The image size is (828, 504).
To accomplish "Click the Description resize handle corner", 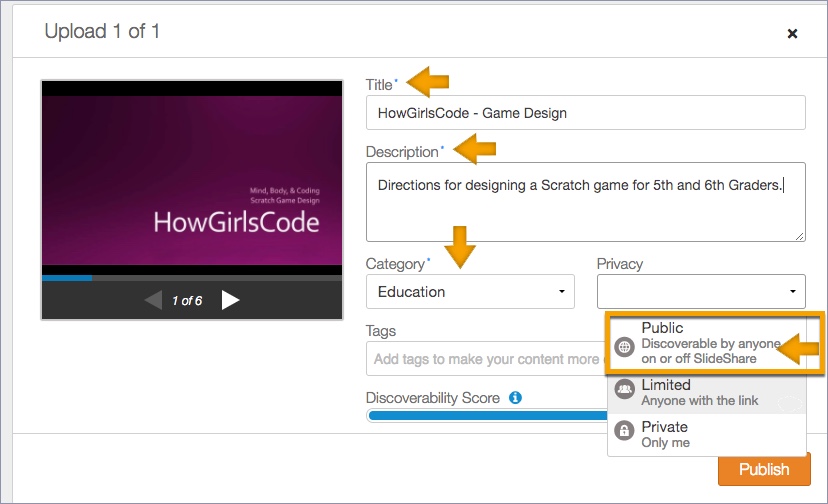I will coord(800,237).
